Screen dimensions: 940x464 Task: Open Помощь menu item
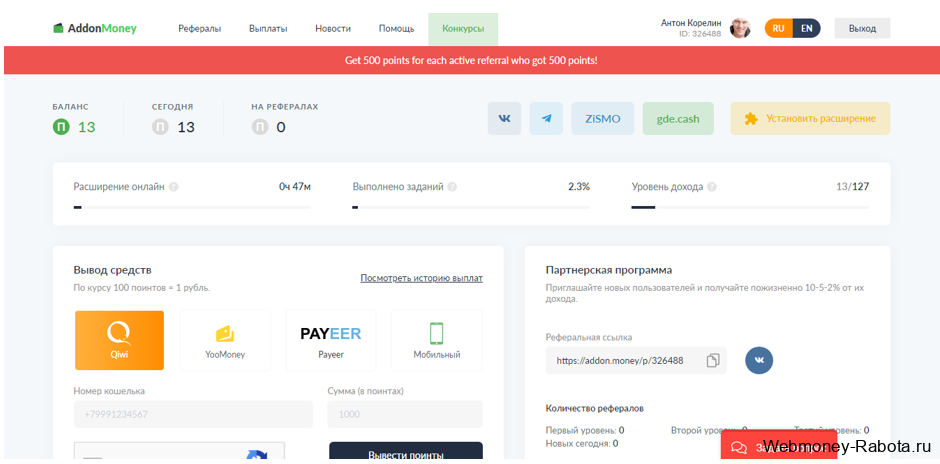tap(396, 28)
